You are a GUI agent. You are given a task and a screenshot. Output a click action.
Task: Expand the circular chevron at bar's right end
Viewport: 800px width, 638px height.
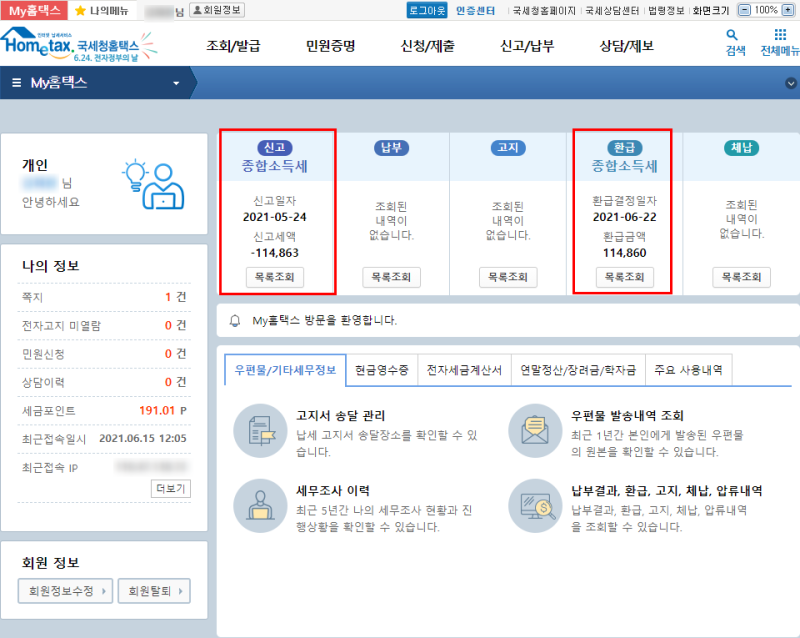[x=791, y=83]
